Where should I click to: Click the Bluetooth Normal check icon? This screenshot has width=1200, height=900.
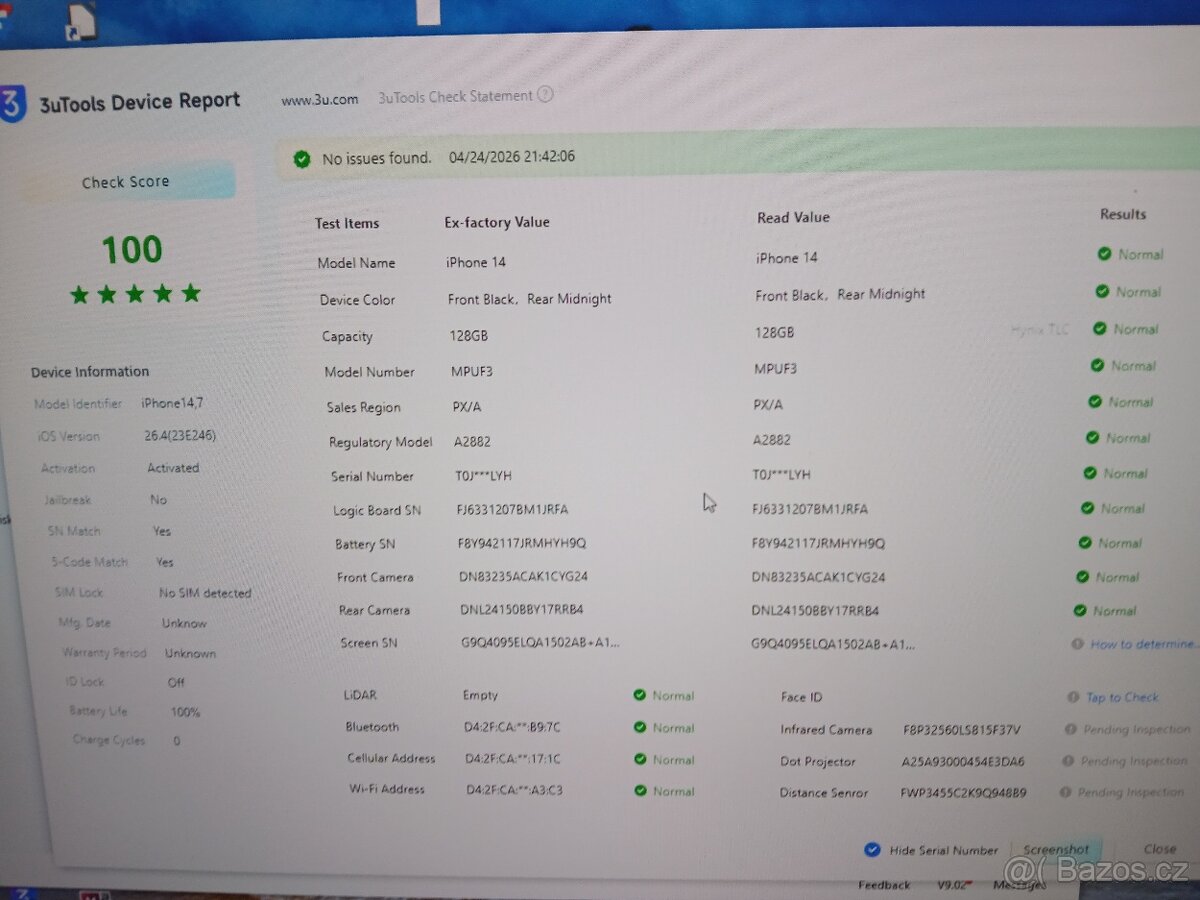[640, 727]
